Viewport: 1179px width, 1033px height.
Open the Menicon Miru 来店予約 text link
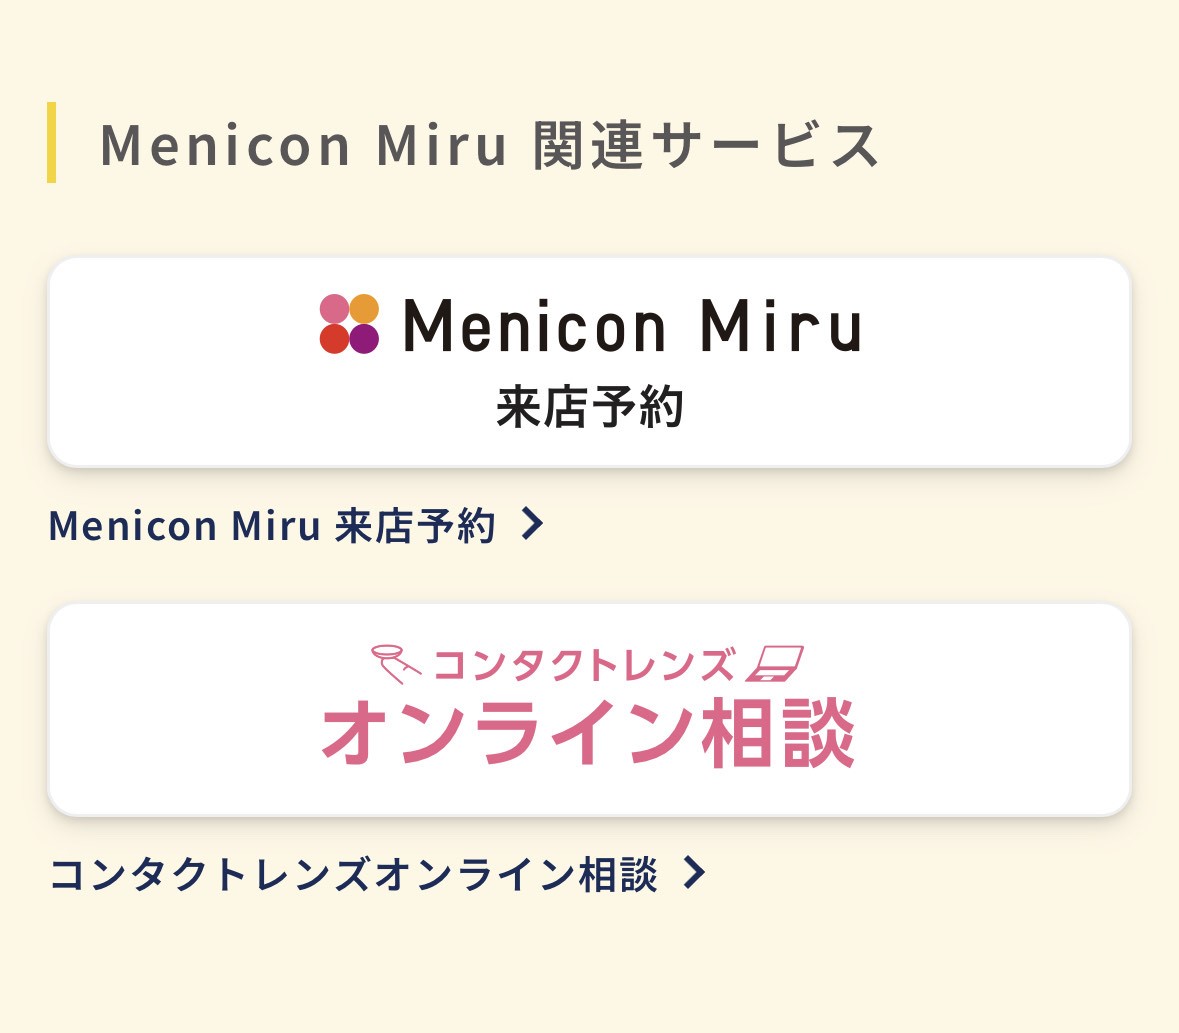click(272, 526)
